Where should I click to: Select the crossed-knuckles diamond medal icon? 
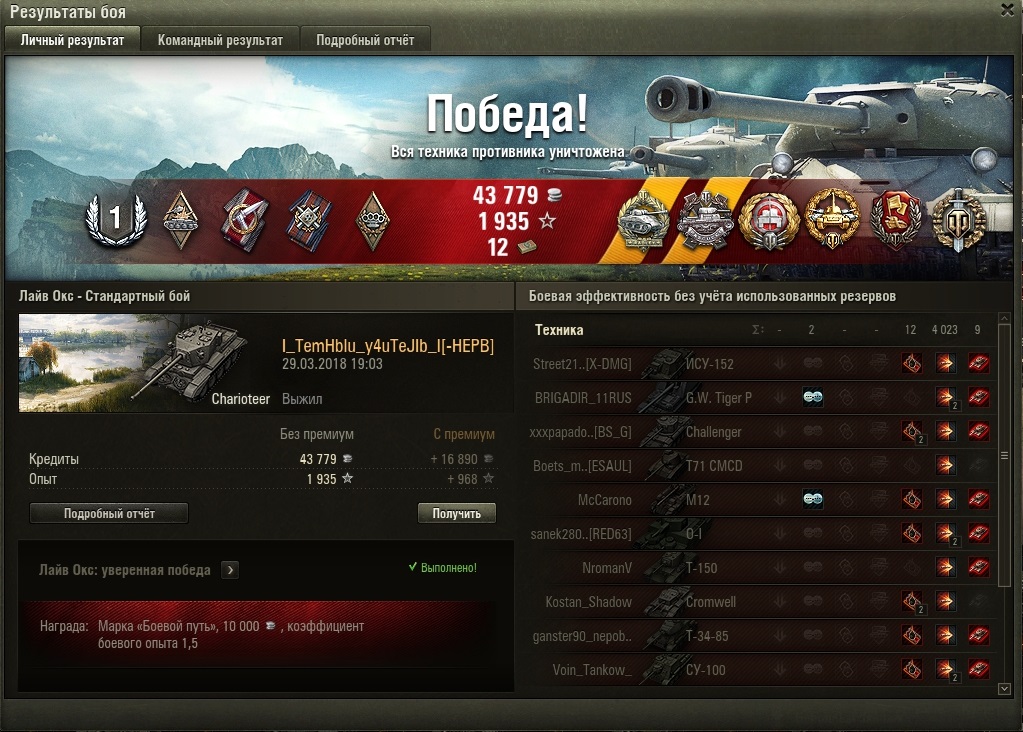tap(373, 221)
